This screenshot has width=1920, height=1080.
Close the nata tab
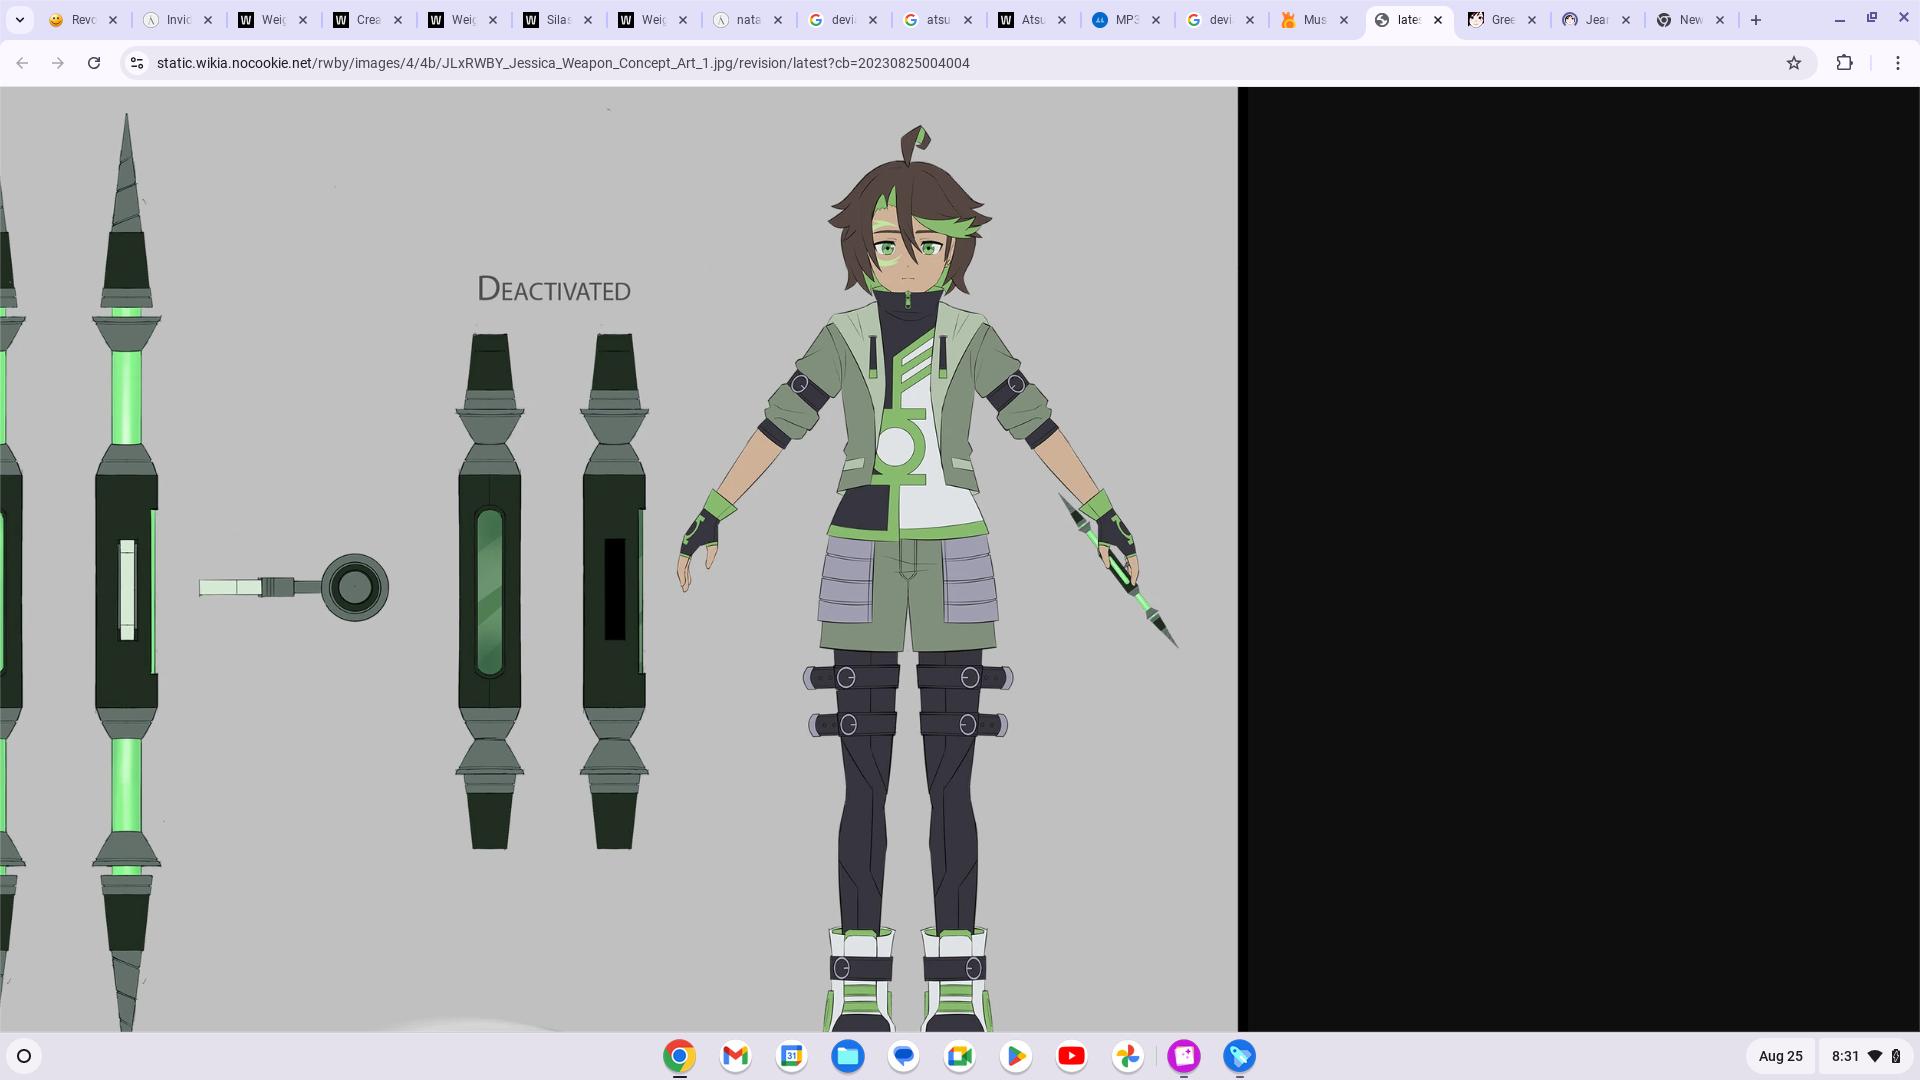tap(778, 20)
